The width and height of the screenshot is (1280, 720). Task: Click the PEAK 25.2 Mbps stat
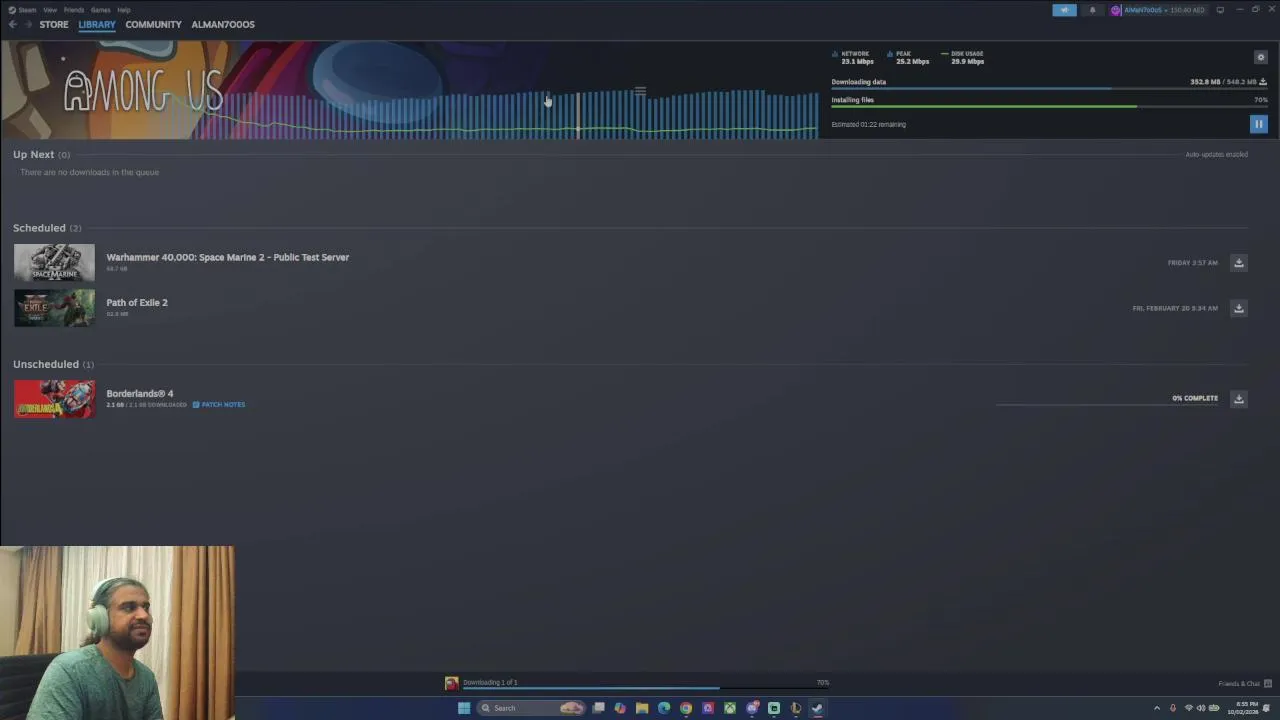coord(908,57)
